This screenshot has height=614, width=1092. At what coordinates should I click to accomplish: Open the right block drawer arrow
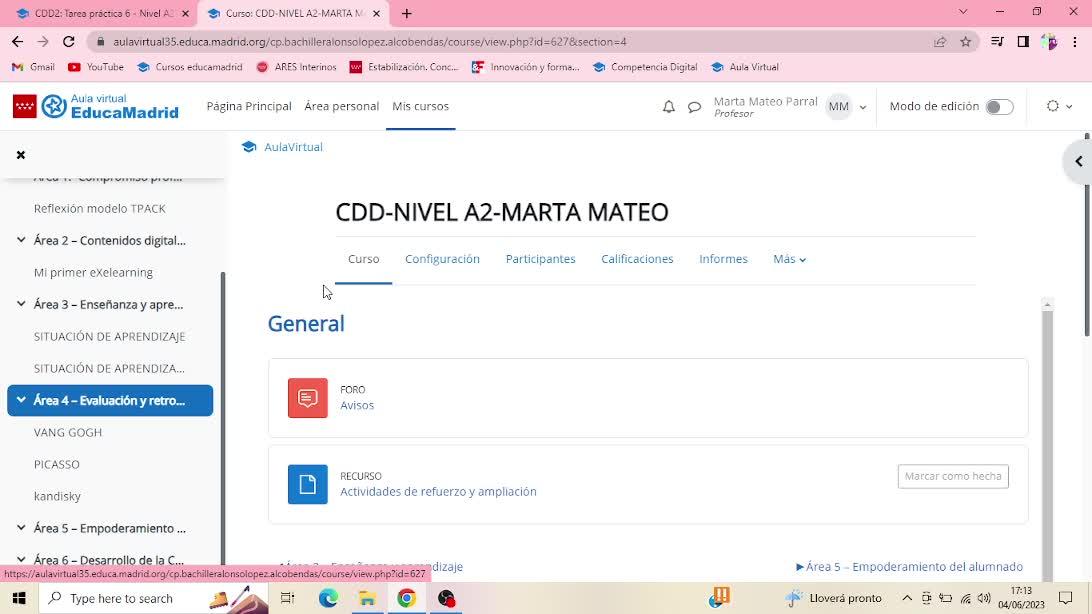[x=1079, y=162]
